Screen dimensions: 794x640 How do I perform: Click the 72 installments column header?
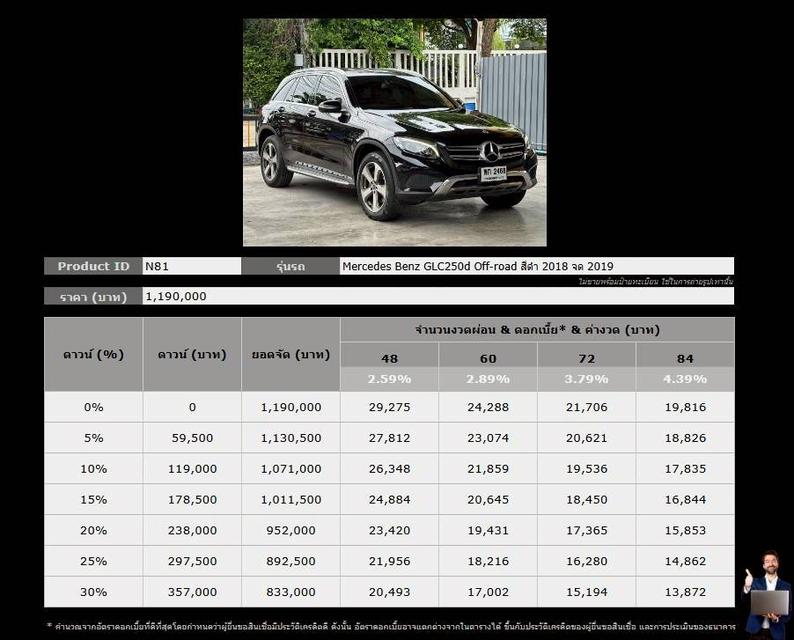[586, 358]
